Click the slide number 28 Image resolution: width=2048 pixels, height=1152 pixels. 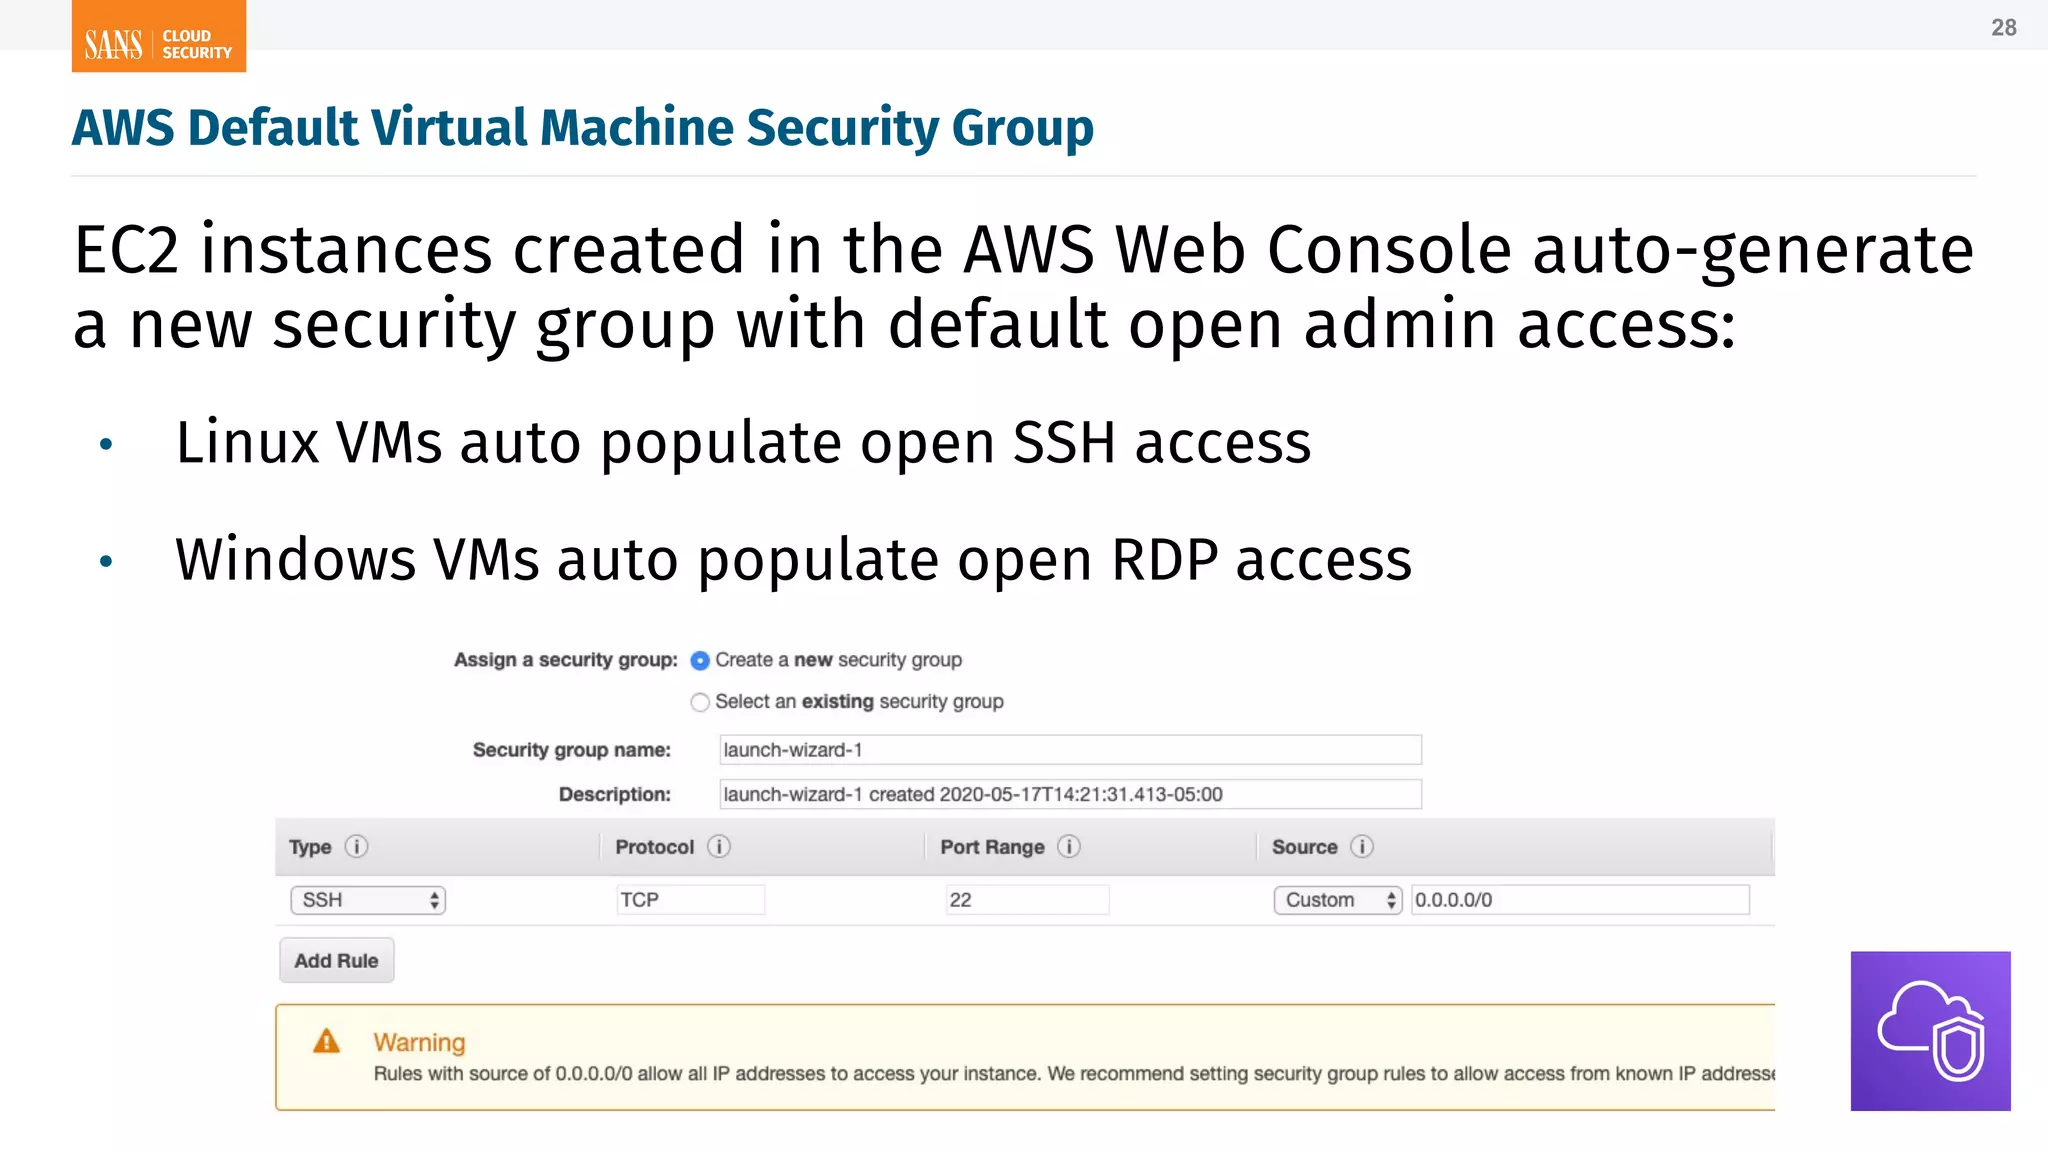pos(2003,28)
